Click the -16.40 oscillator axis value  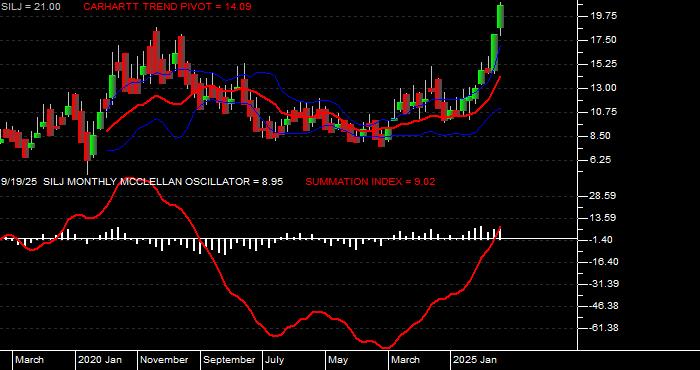(603, 262)
